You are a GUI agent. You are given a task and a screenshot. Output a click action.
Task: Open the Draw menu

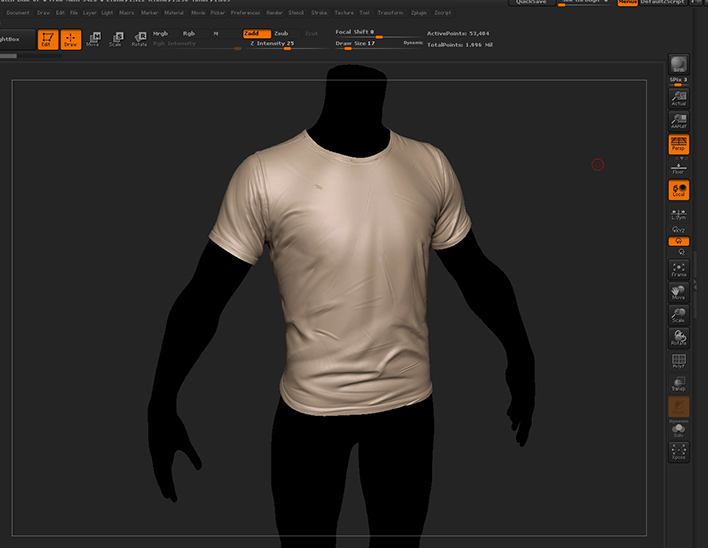[43, 13]
